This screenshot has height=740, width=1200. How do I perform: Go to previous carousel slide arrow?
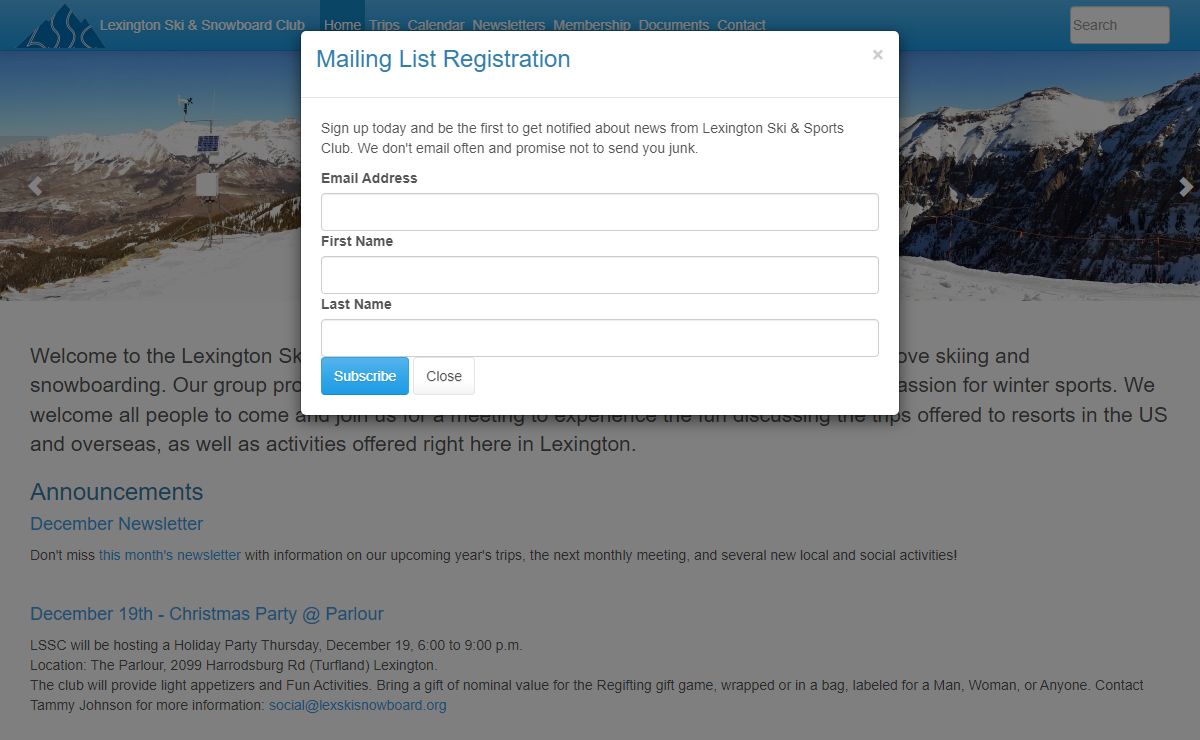[x=35, y=186]
